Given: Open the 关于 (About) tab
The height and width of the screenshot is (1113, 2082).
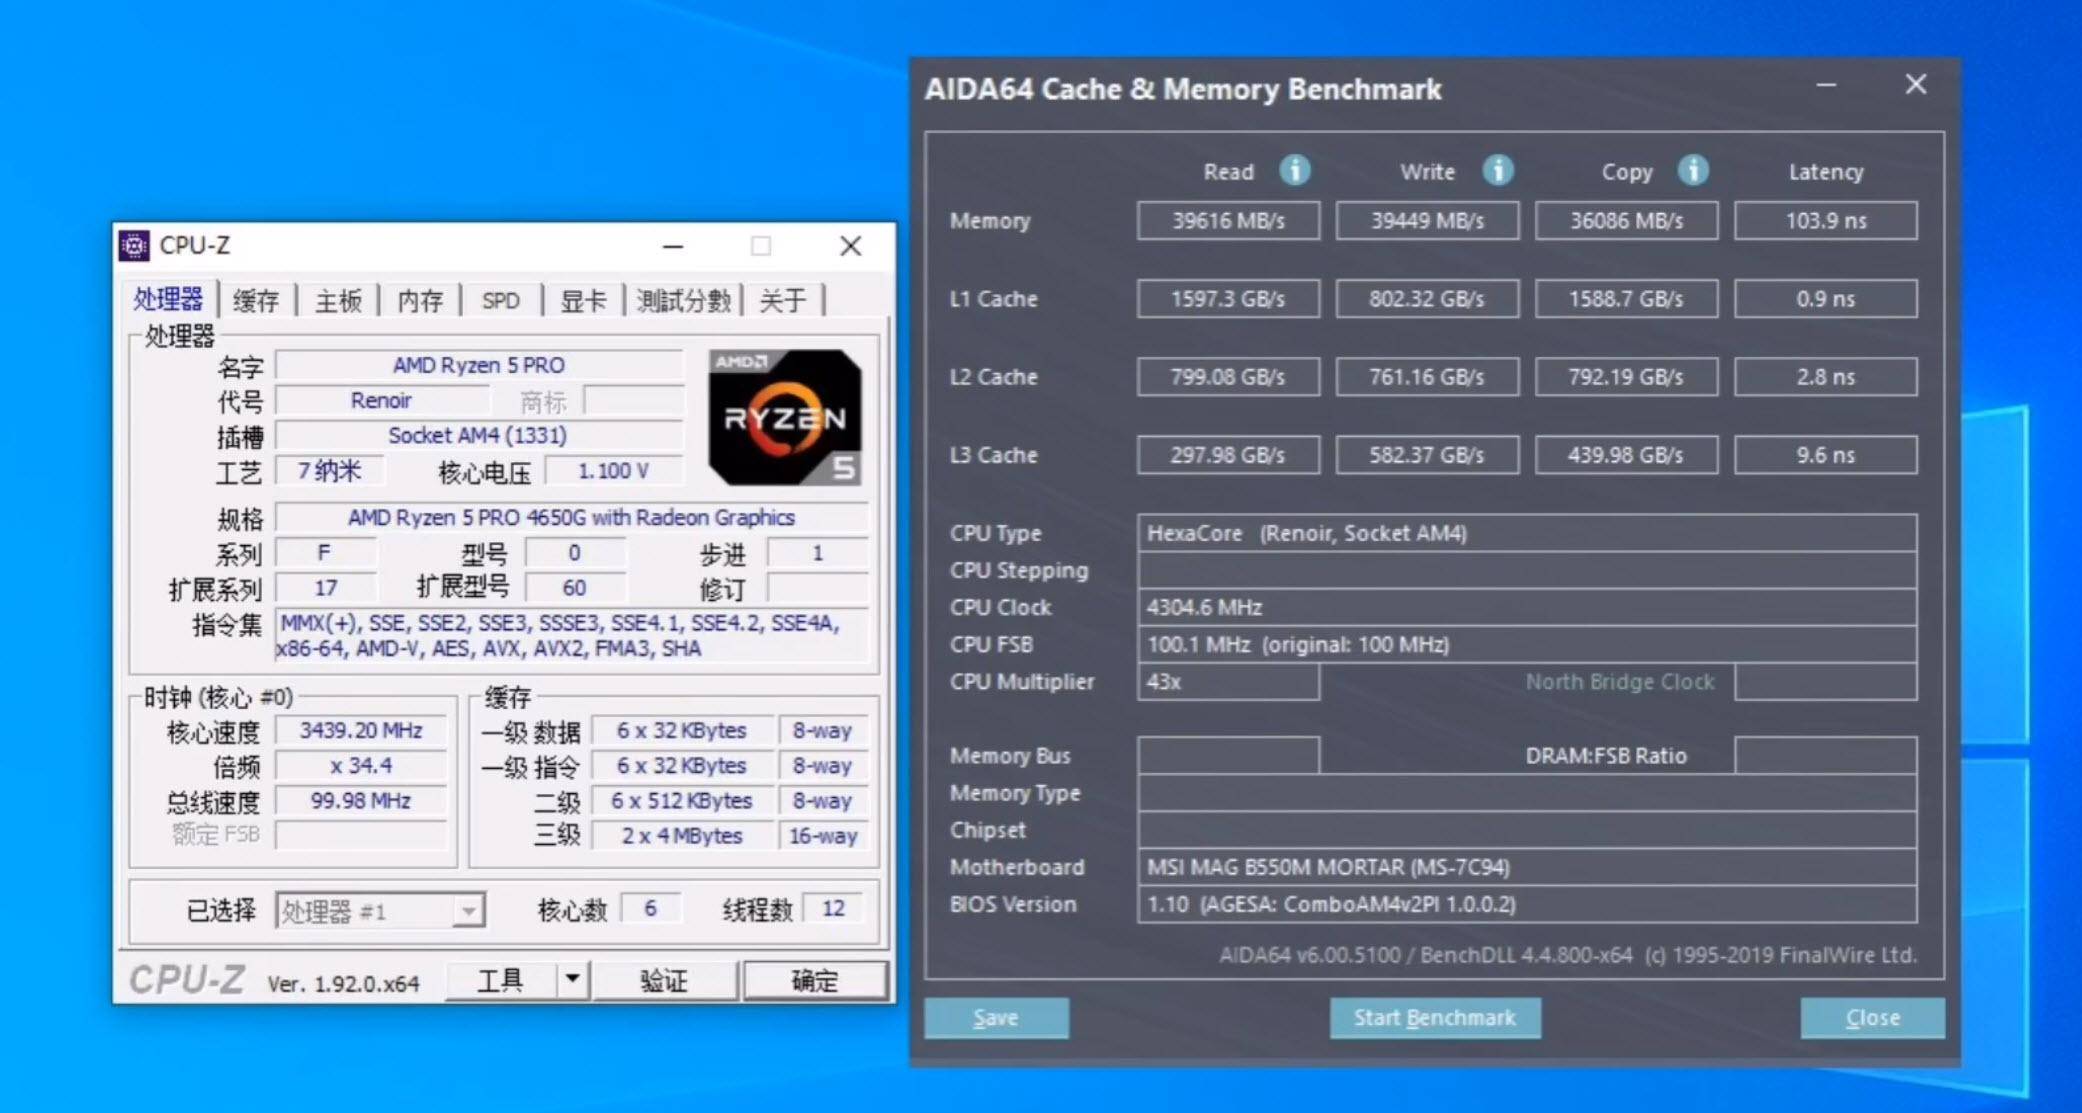Looking at the screenshot, I should pyautogui.click(x=783, y=300).
